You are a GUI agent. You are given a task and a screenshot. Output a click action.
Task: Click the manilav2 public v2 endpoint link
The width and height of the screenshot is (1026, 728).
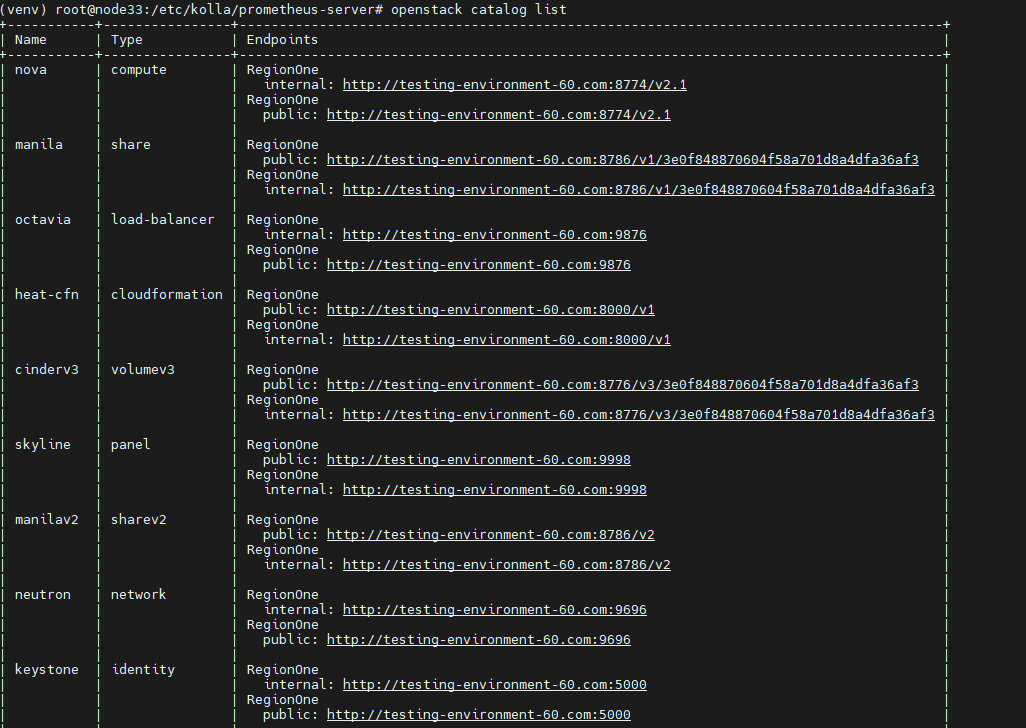490,535
